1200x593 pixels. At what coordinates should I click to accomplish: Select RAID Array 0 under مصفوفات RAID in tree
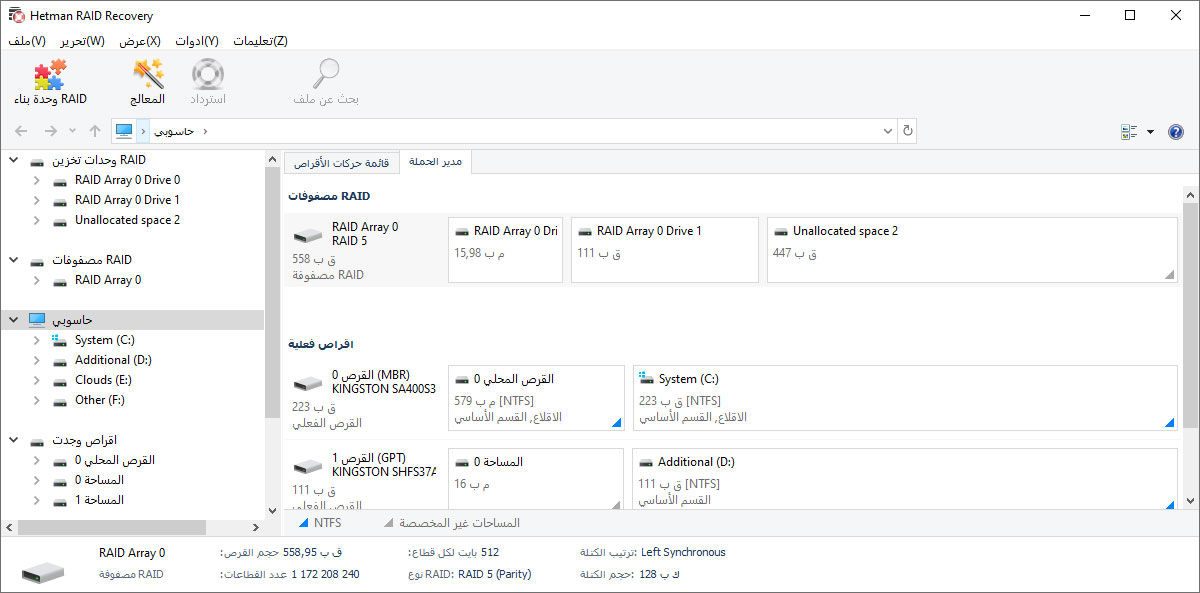pyautogui.click(x=108, y=280)
